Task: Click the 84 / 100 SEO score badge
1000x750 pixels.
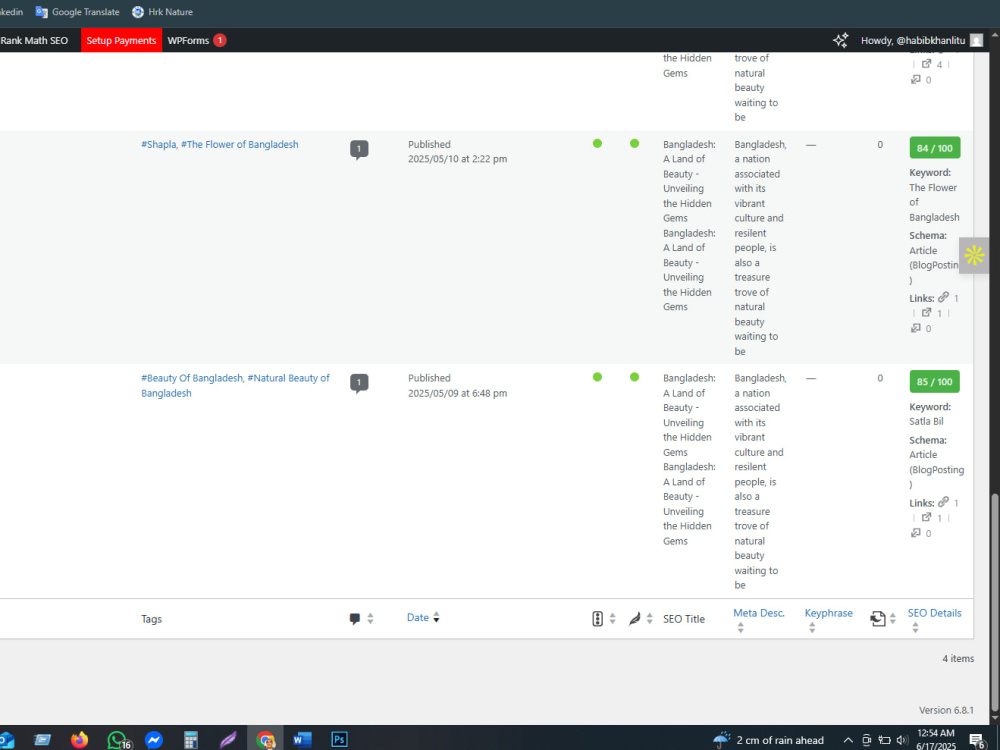Action: tap(934, 148)
